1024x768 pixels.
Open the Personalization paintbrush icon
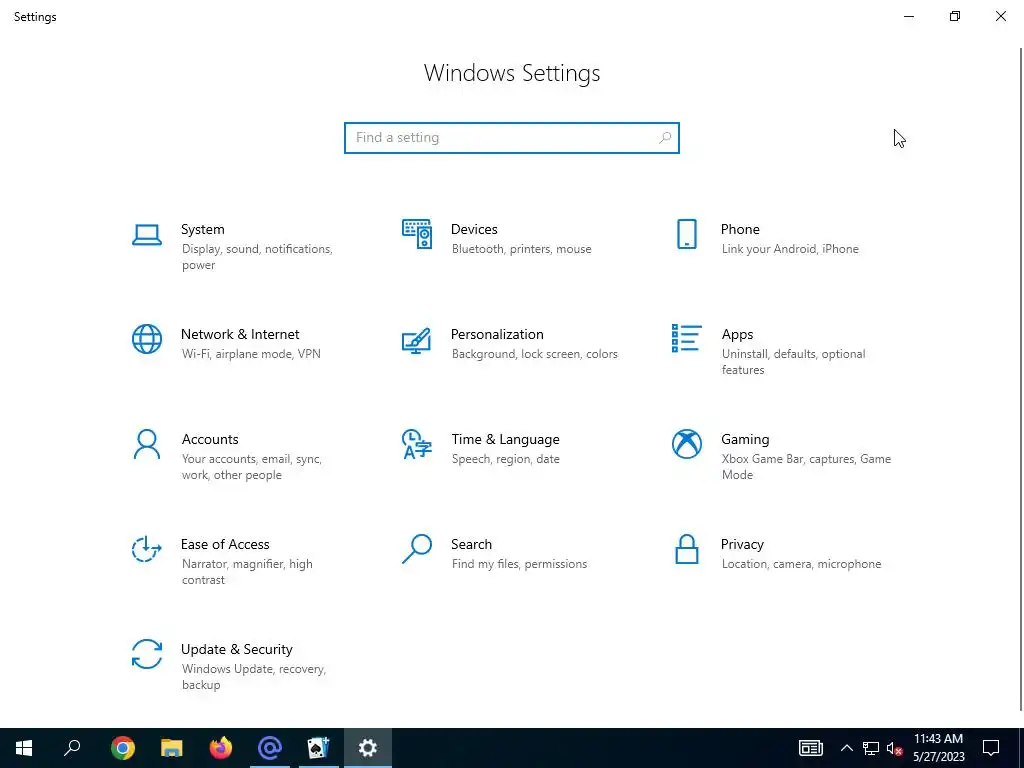[417, 340]
